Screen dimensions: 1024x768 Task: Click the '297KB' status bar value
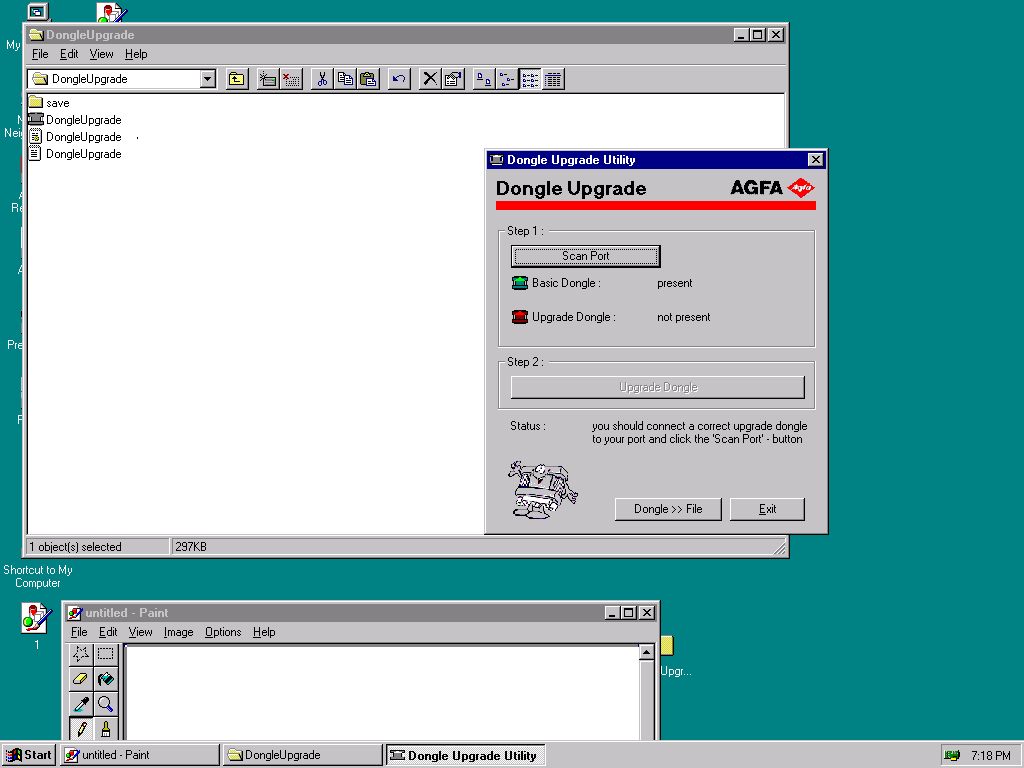point(191,547)
